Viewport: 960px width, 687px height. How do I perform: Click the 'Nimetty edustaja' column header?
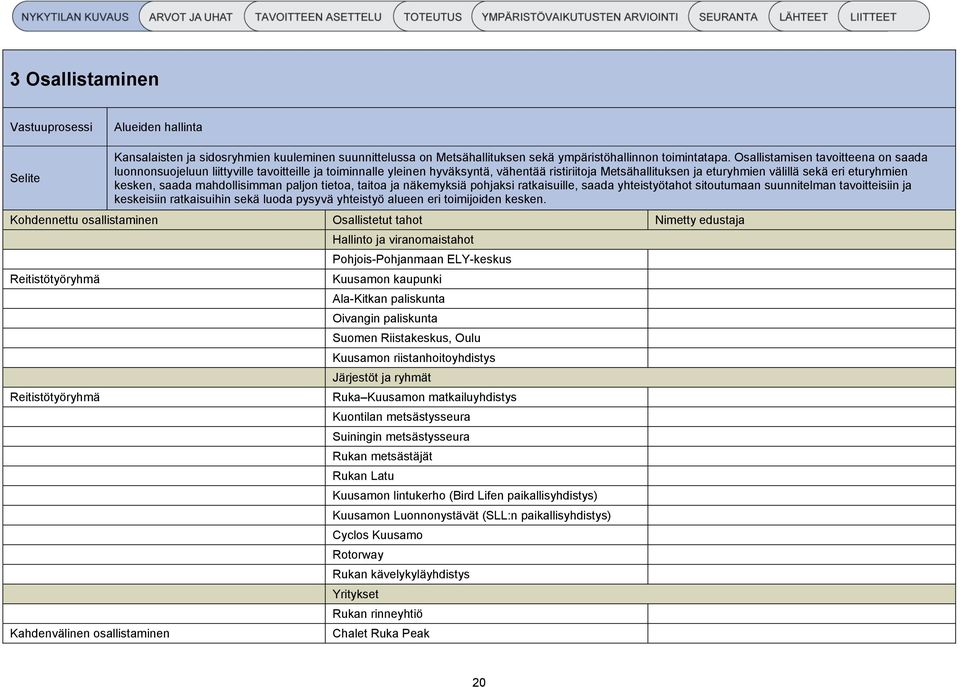[801, 220]
